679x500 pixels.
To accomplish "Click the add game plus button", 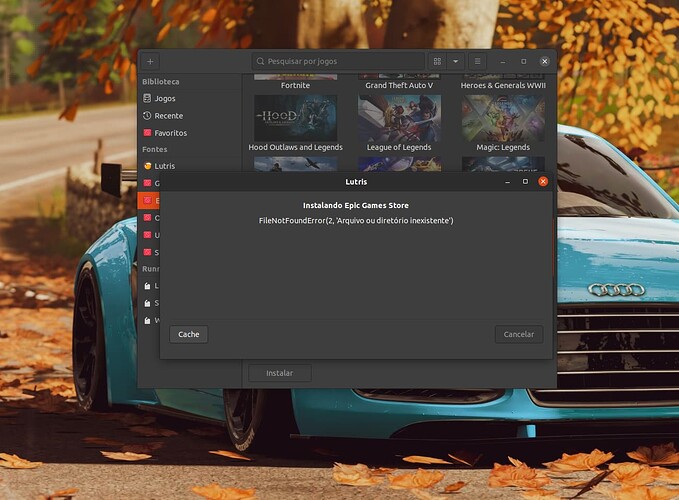I will (x=150, y=61).
